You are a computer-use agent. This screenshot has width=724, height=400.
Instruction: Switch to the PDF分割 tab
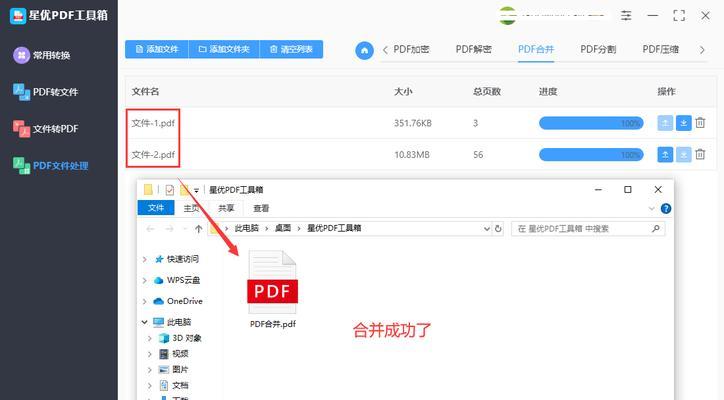coord(598,49)
